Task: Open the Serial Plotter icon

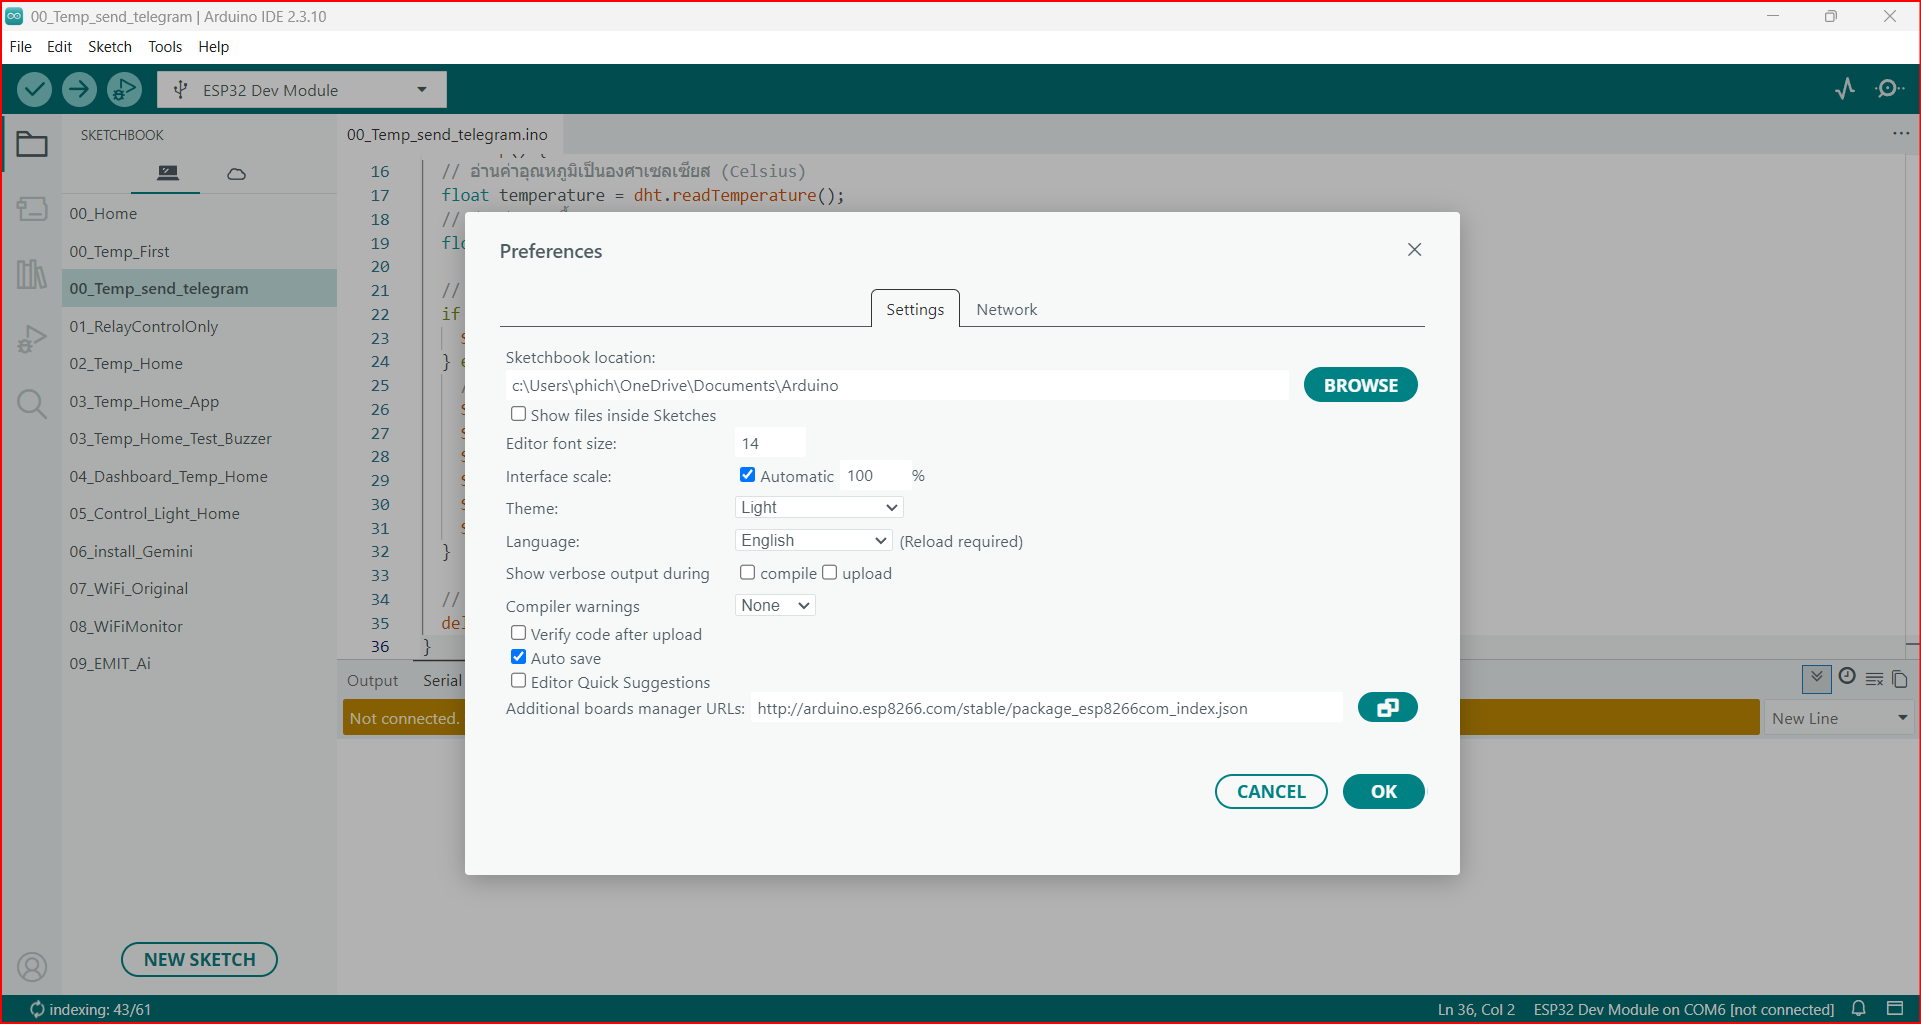Action: pyautogui.click(x=1845, y=89)
